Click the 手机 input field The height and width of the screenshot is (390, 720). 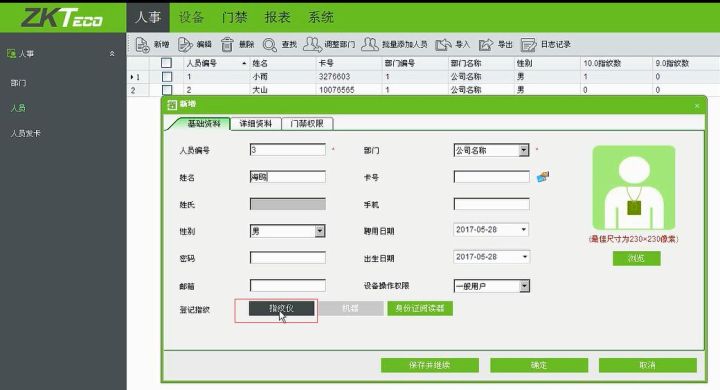pyautogui.click(x=491, y=204)
